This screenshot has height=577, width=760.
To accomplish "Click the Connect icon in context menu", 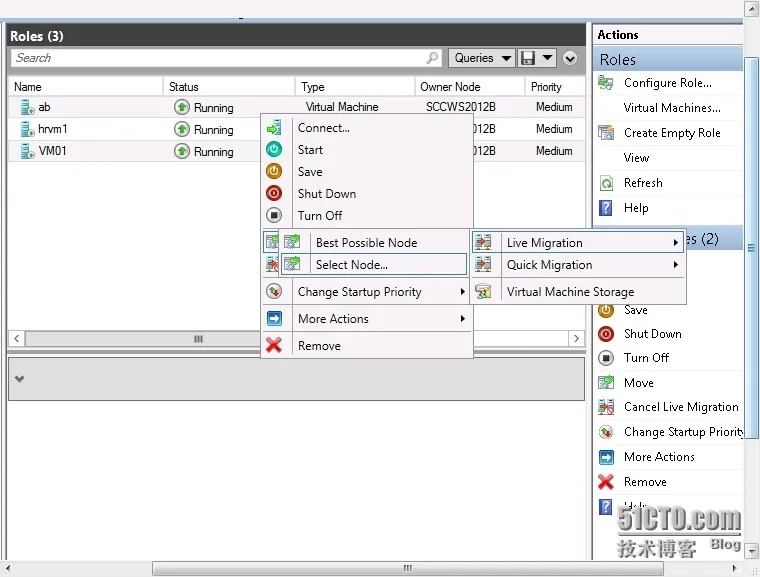I will 274,128.
